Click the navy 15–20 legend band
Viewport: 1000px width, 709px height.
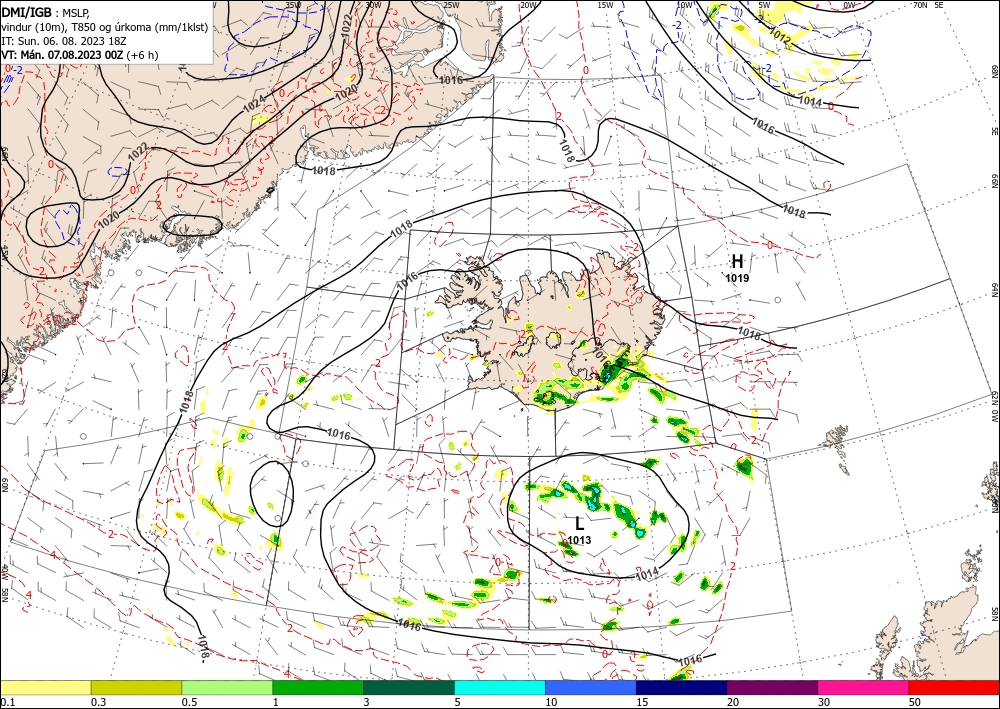click(681, 687)
